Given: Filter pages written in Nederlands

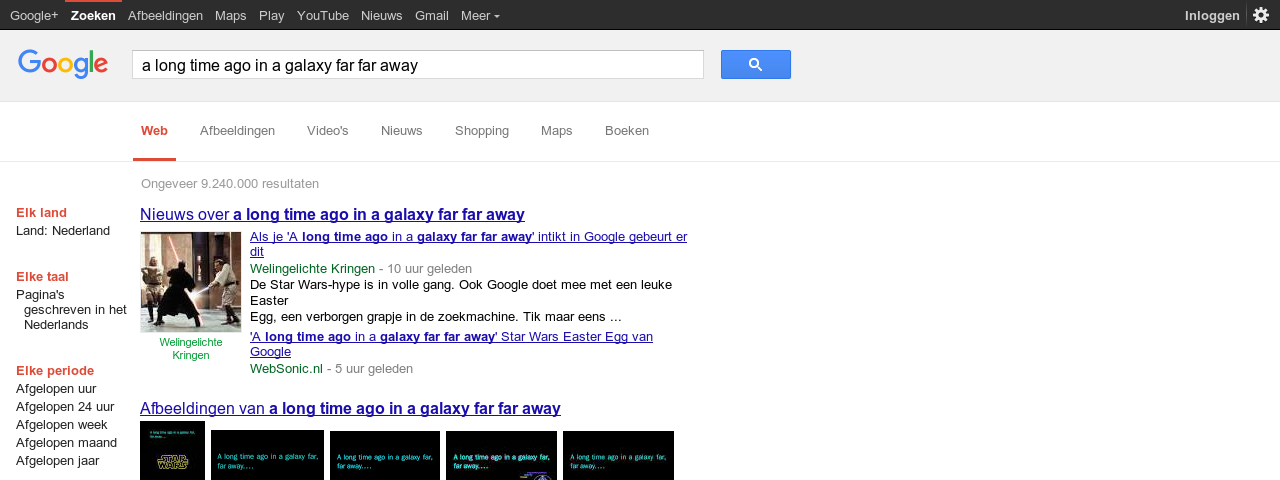Looking at the screenshot, I should point(71,310).
